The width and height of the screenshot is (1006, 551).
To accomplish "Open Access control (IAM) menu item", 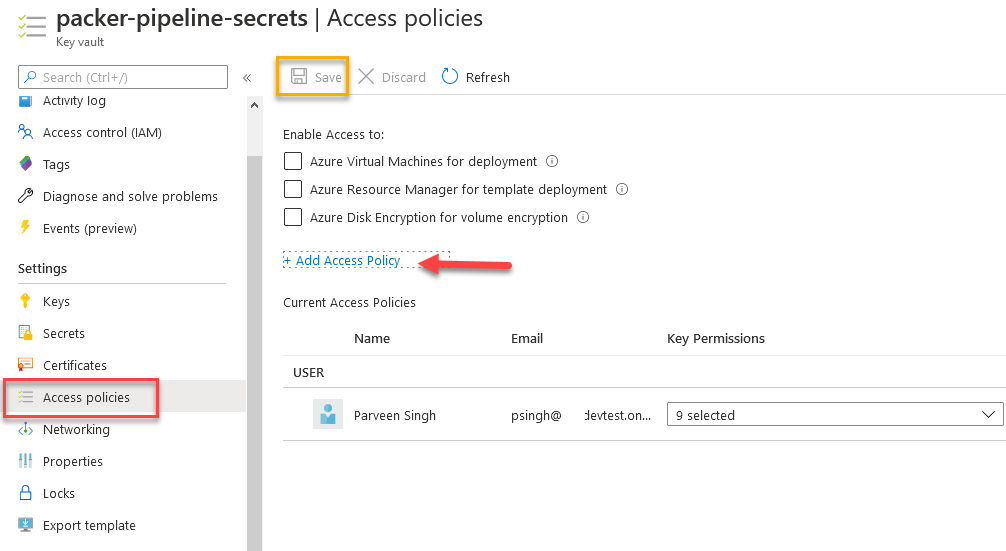I will [x=102, y=132].
